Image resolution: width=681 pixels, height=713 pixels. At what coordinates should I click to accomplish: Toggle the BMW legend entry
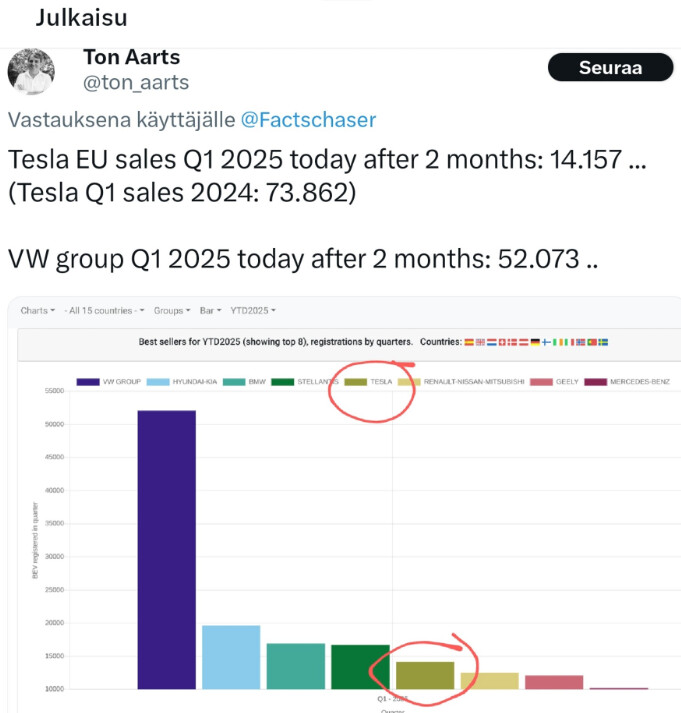coord(244,382)
